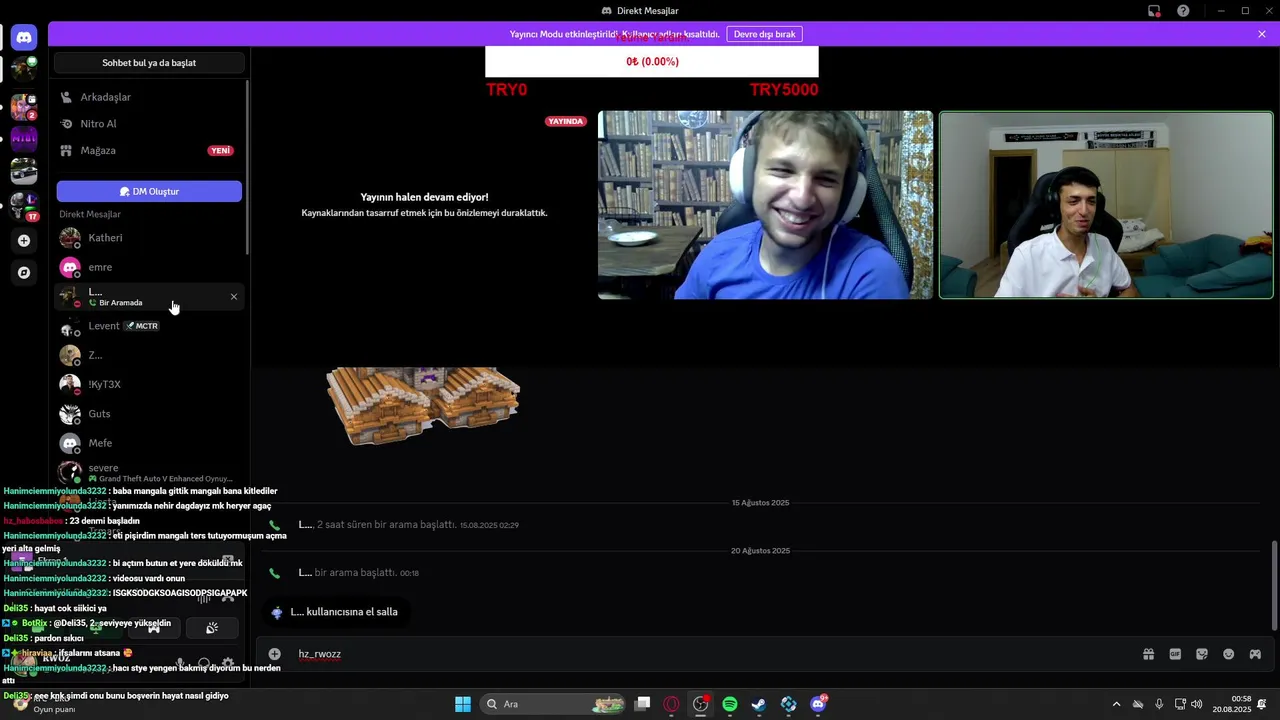Open DM with !KyT3X

coord(149,384)
